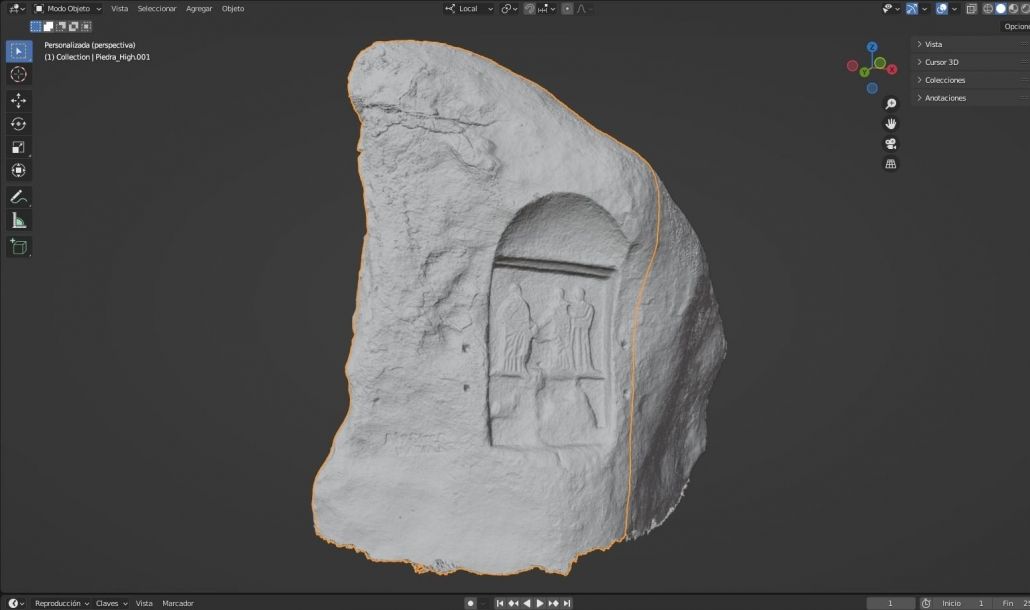Open editor type dropdown
Viewport: 1030px width, 610px height.
[x=16, y=9]
